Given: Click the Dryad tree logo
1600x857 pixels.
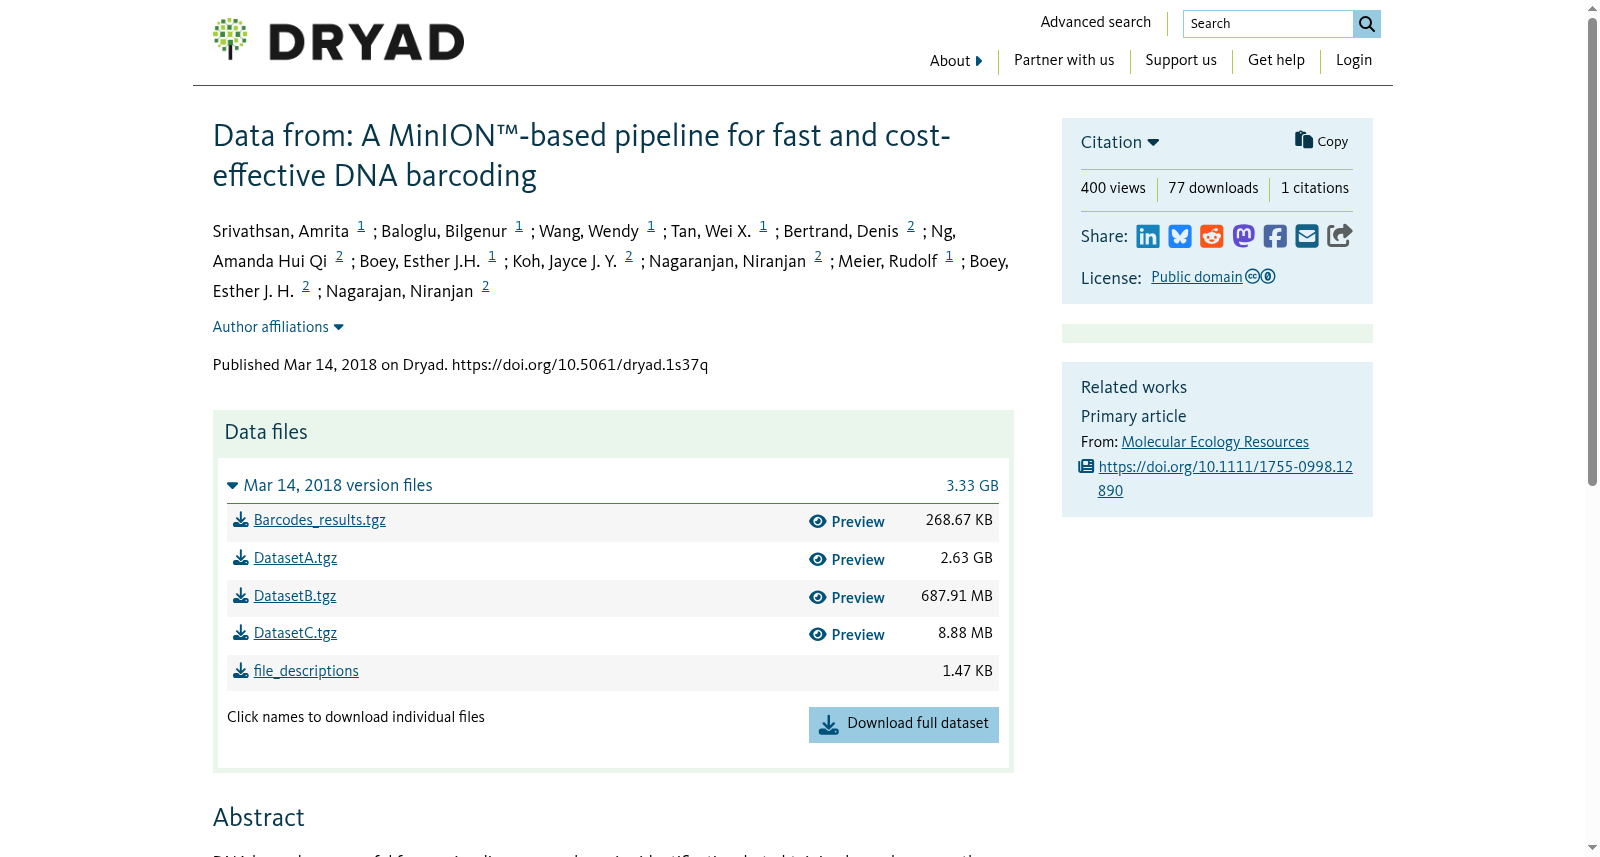Looking at the screenshot, I should pos(230,39).
